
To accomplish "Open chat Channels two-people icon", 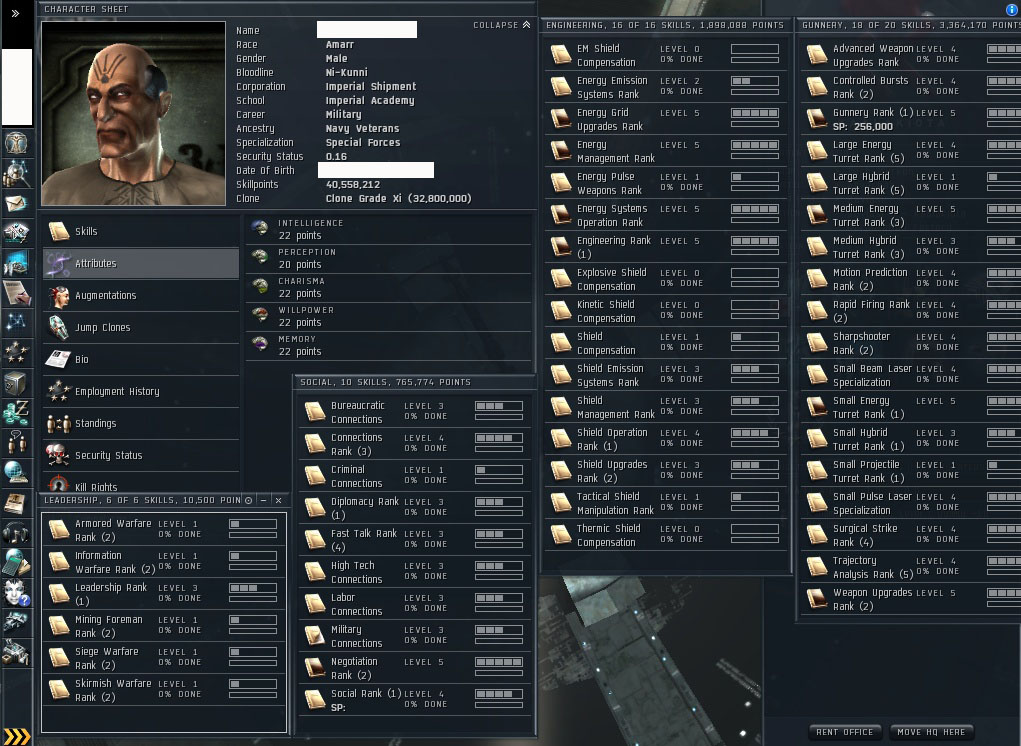I will coord(16,443).
